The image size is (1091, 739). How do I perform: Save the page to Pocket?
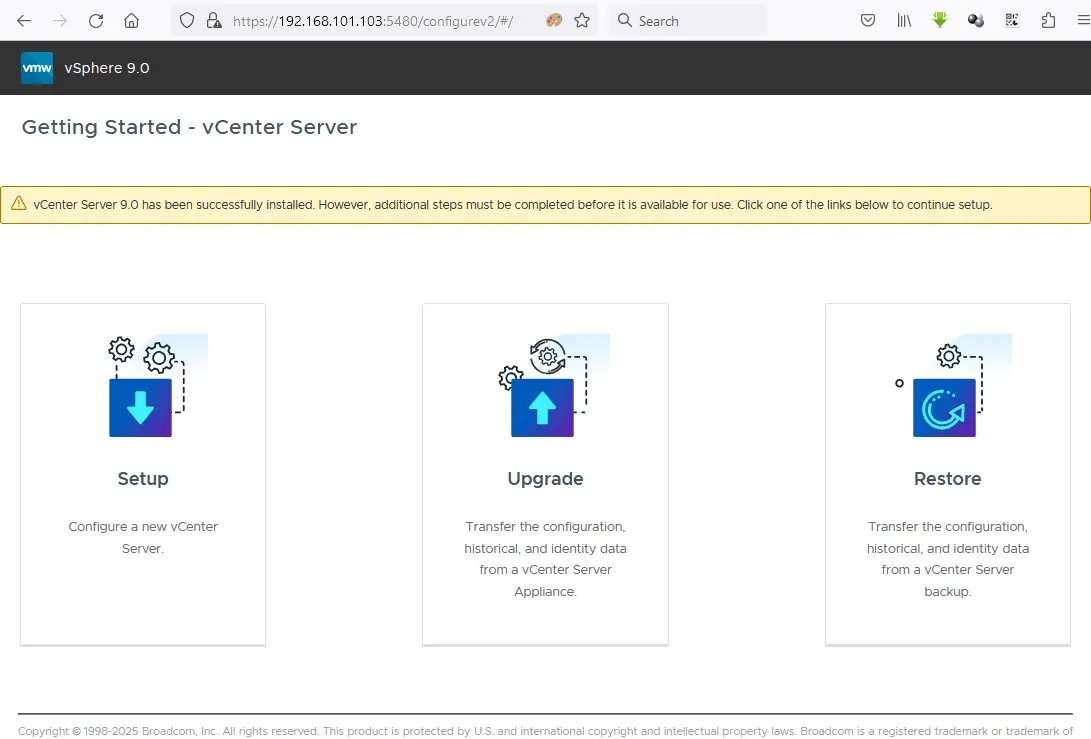(868, 20)
